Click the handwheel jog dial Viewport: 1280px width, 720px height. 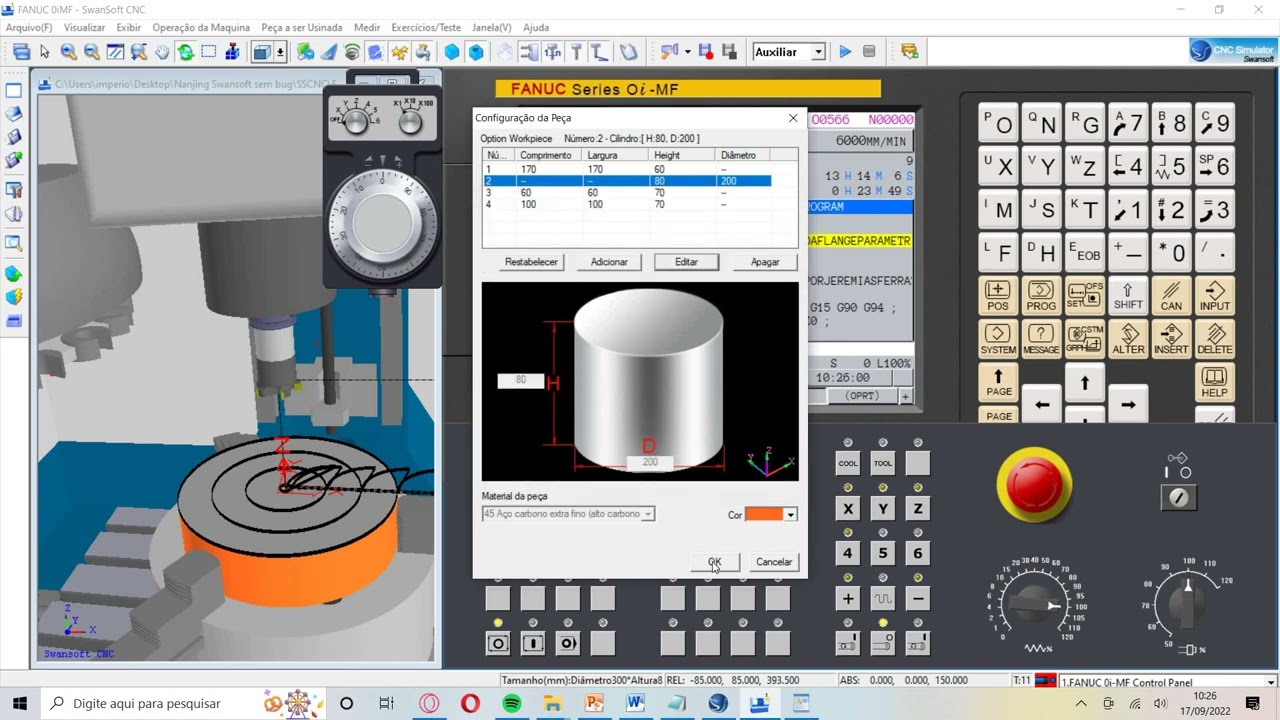(x=383, y=222)
